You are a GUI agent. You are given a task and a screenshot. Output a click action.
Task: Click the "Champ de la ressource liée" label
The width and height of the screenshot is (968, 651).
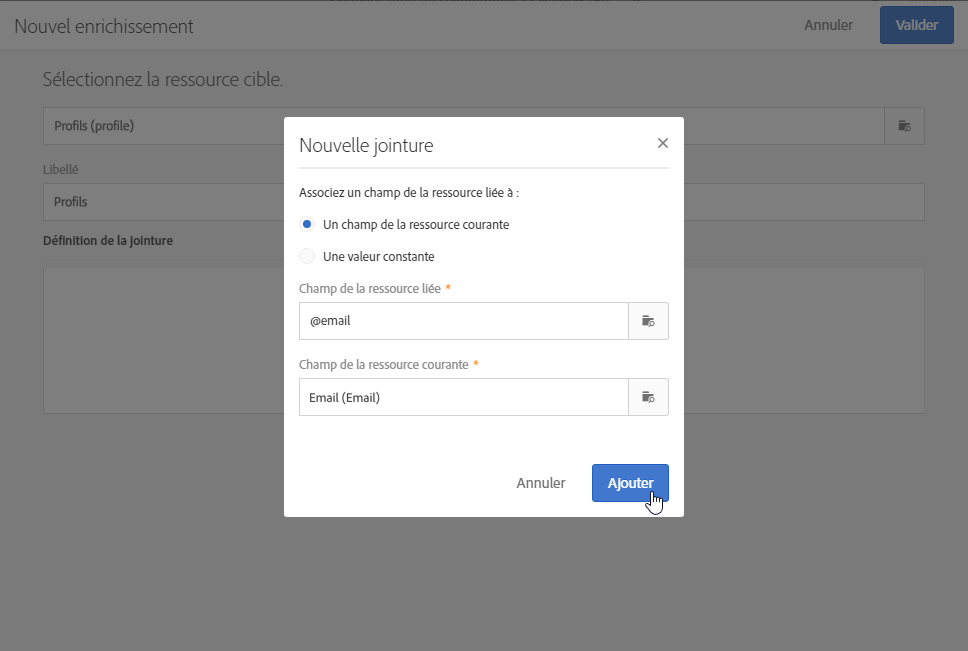point(369,289)
